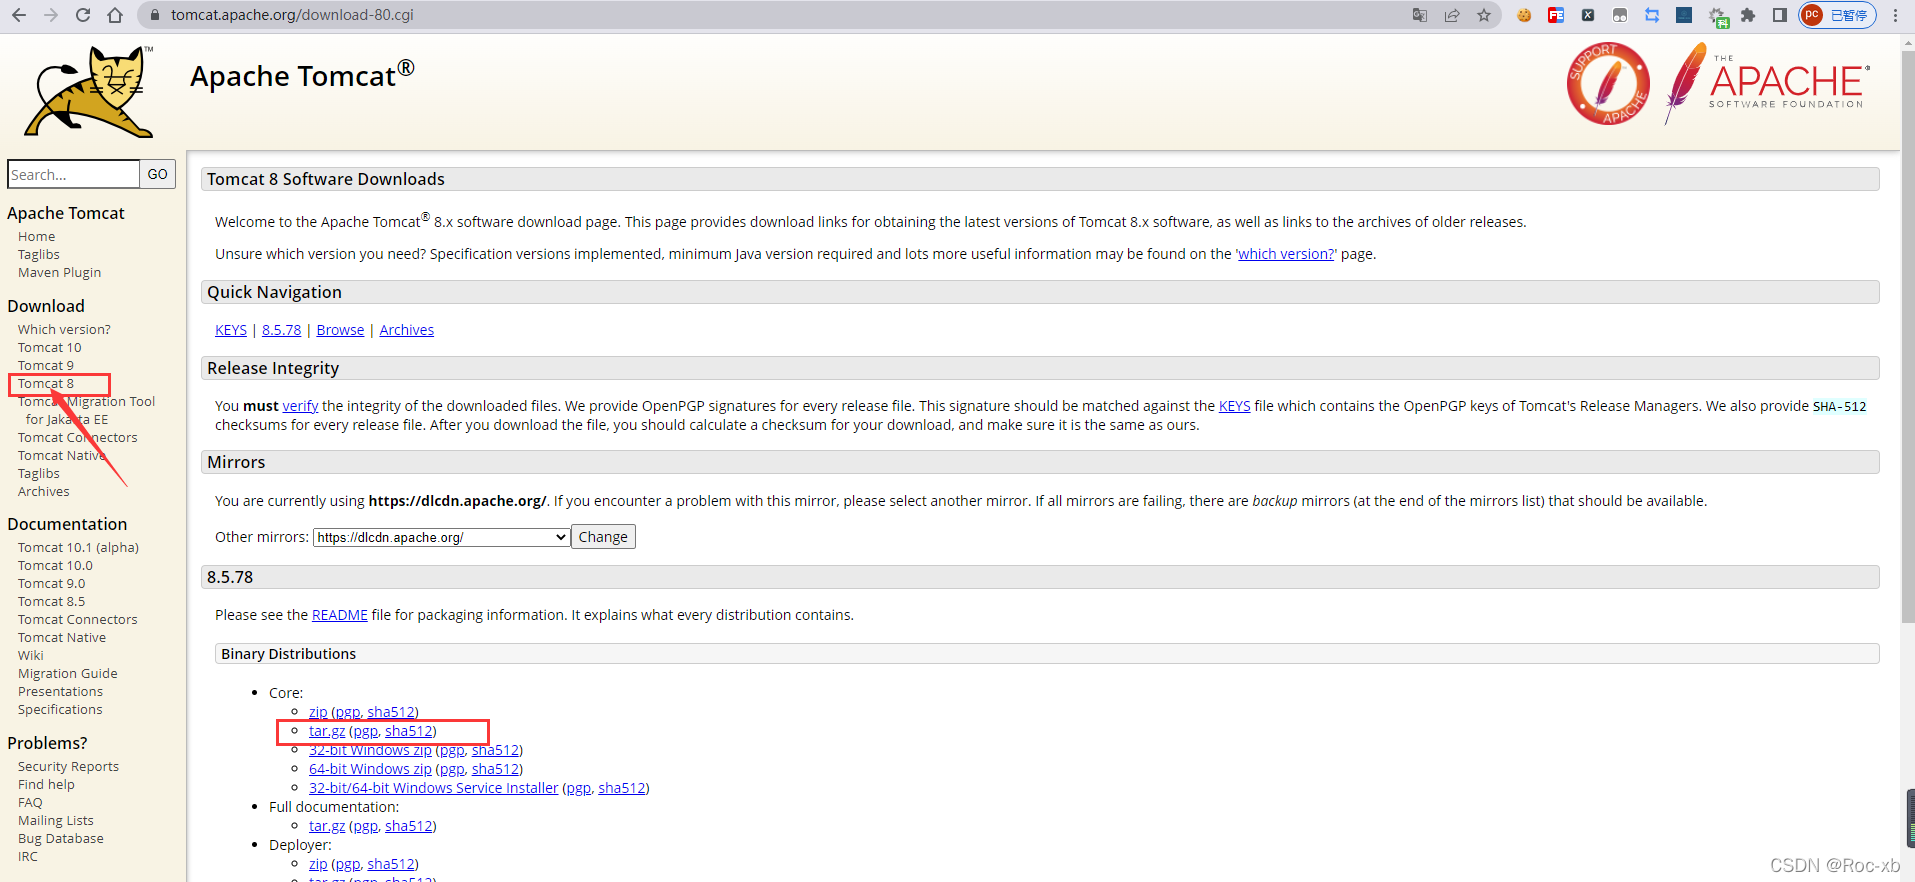Open the Mailing Lists link
Image resolution: width=1915 pixels, height=882 pixels.
pos(56,821)
